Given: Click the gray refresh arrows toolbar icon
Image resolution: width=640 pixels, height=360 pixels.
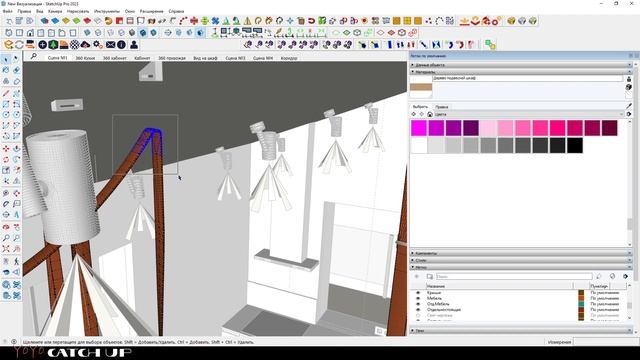Looking at the screenshot, I should point(19,44).
